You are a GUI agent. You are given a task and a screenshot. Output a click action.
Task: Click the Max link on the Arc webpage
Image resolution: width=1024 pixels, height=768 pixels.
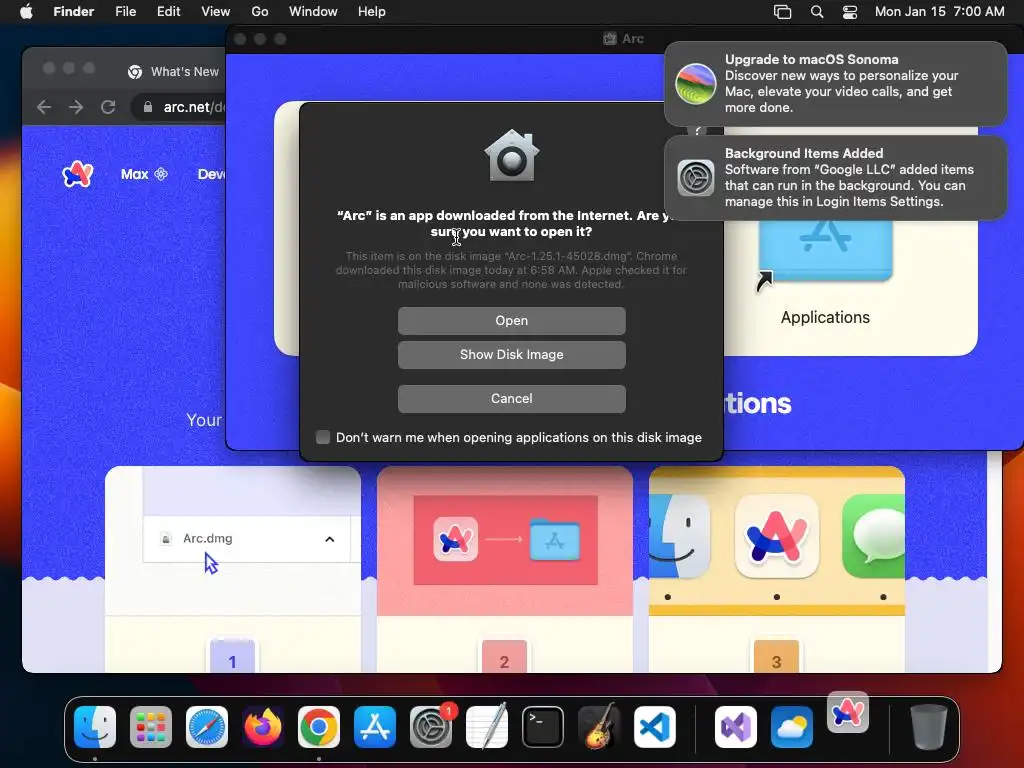click(x=144, y=174)
